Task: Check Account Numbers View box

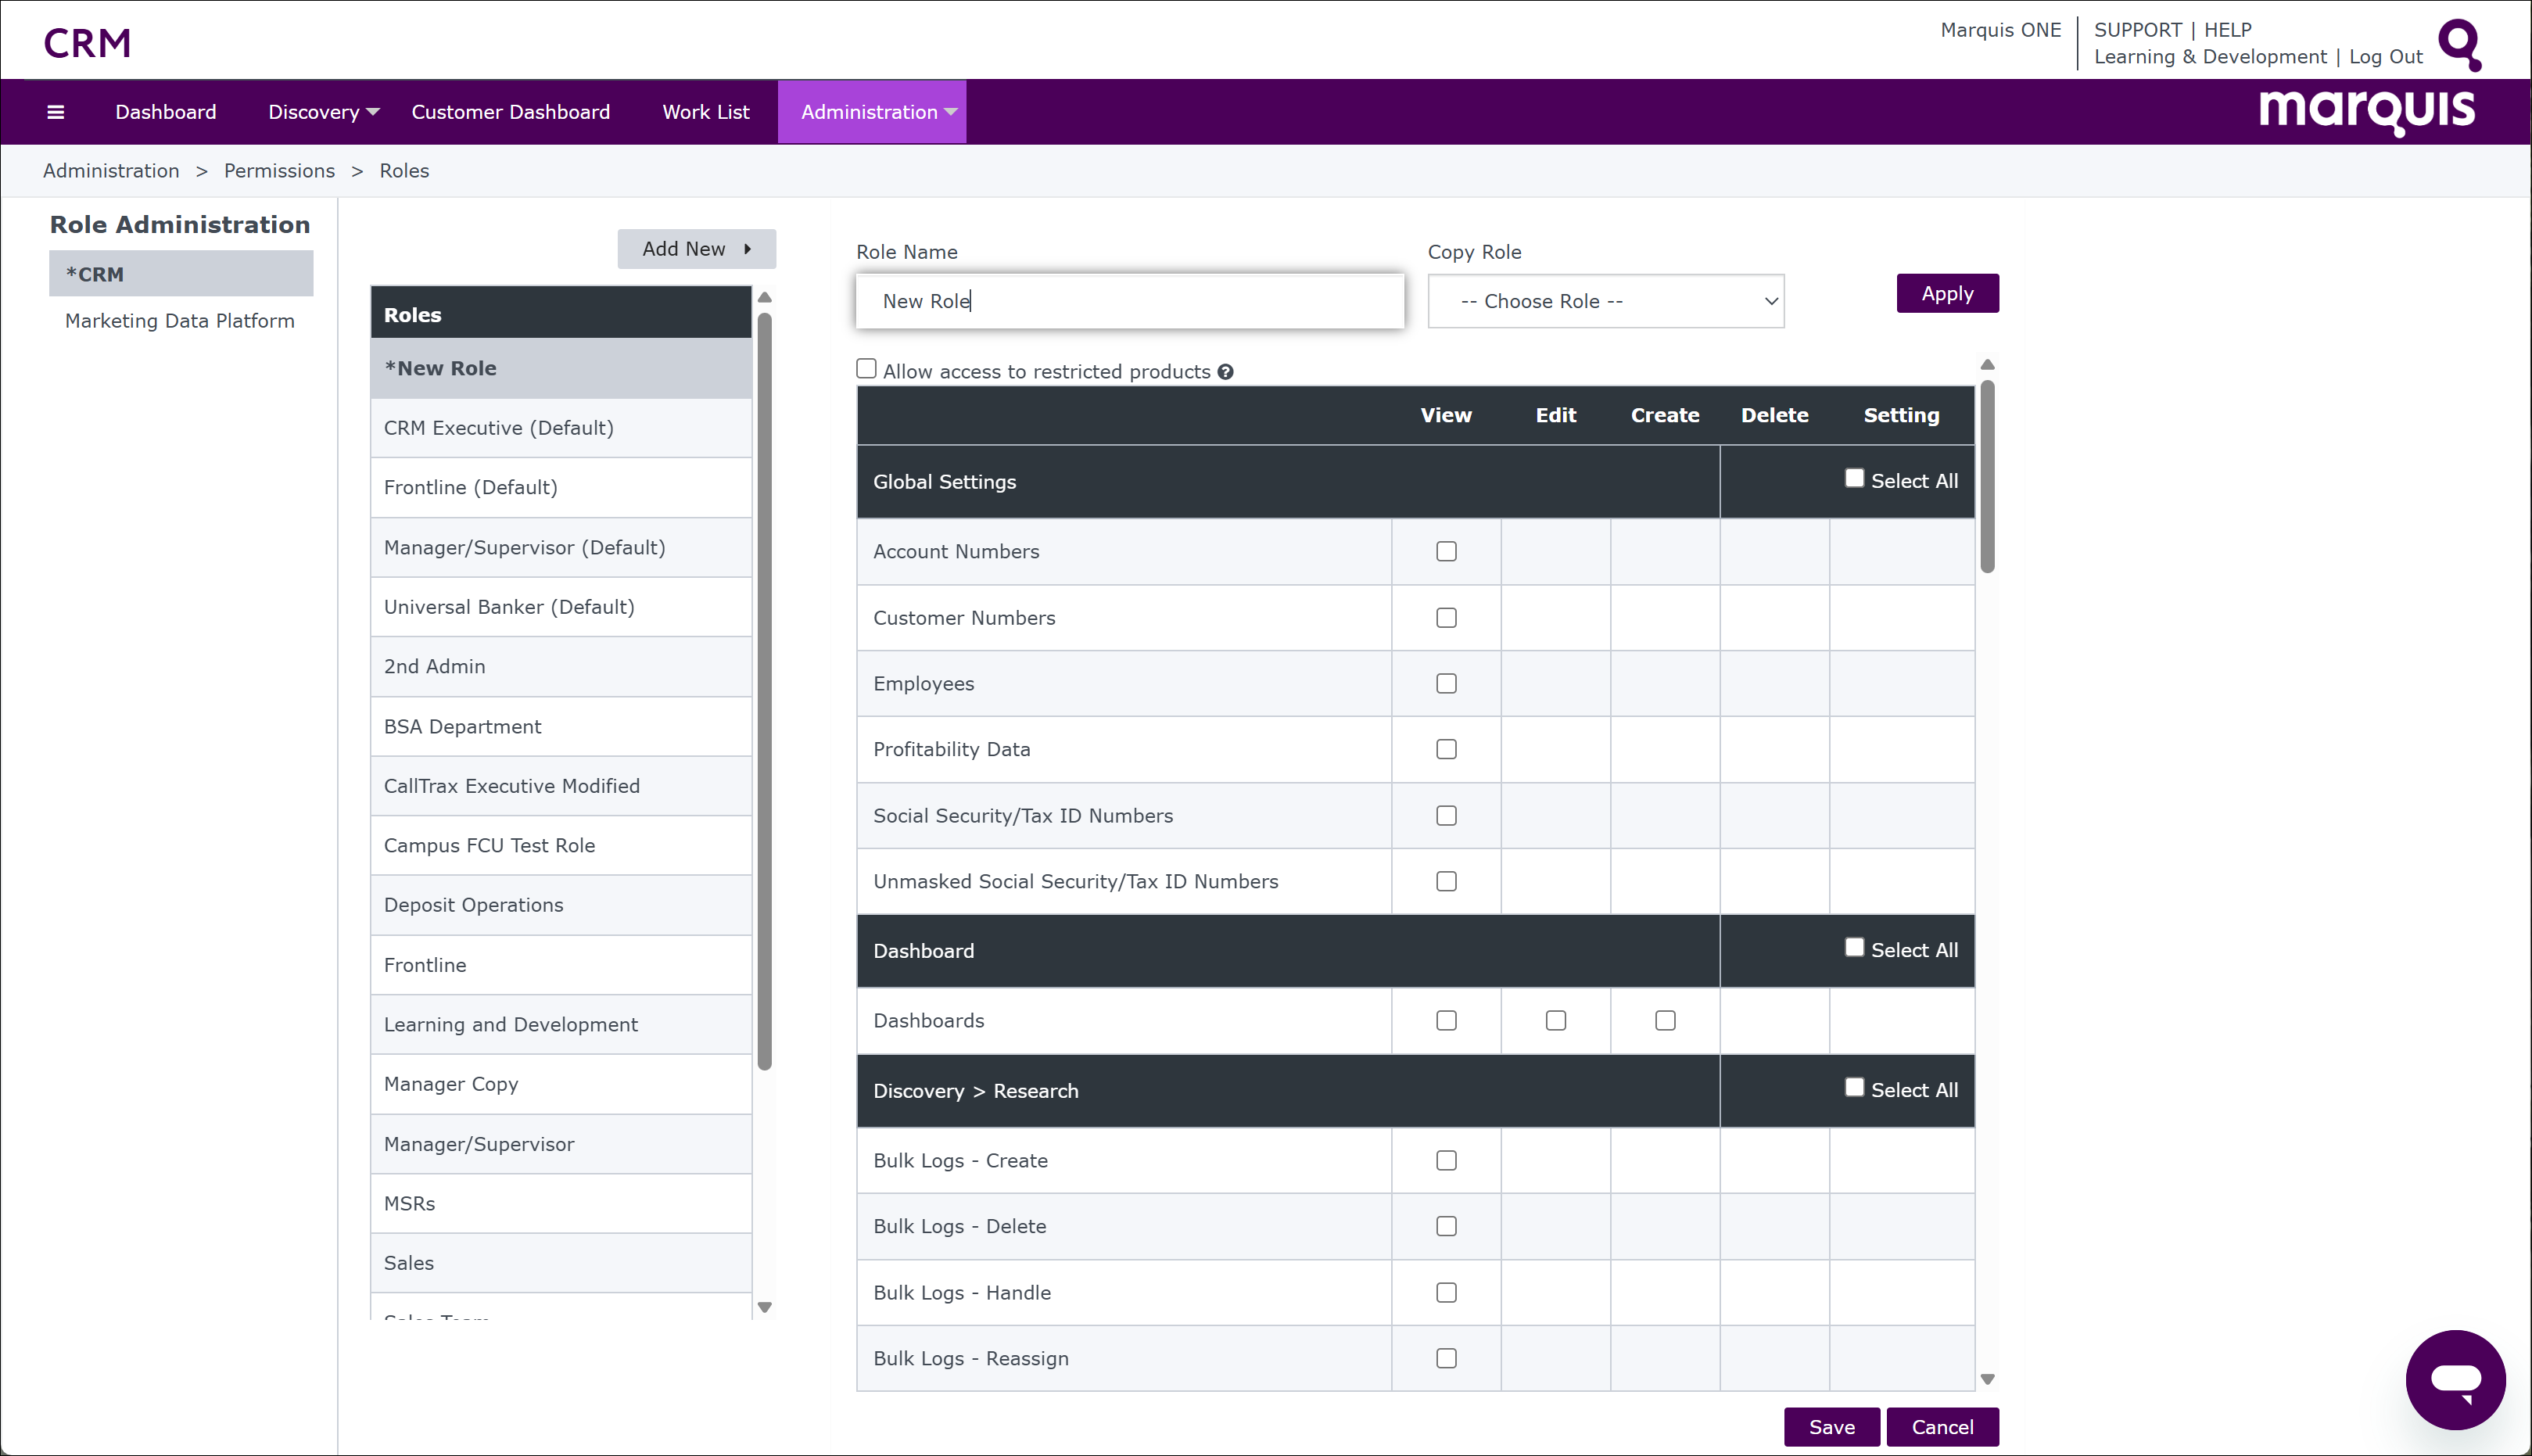Action: (x=1446, y=551)
